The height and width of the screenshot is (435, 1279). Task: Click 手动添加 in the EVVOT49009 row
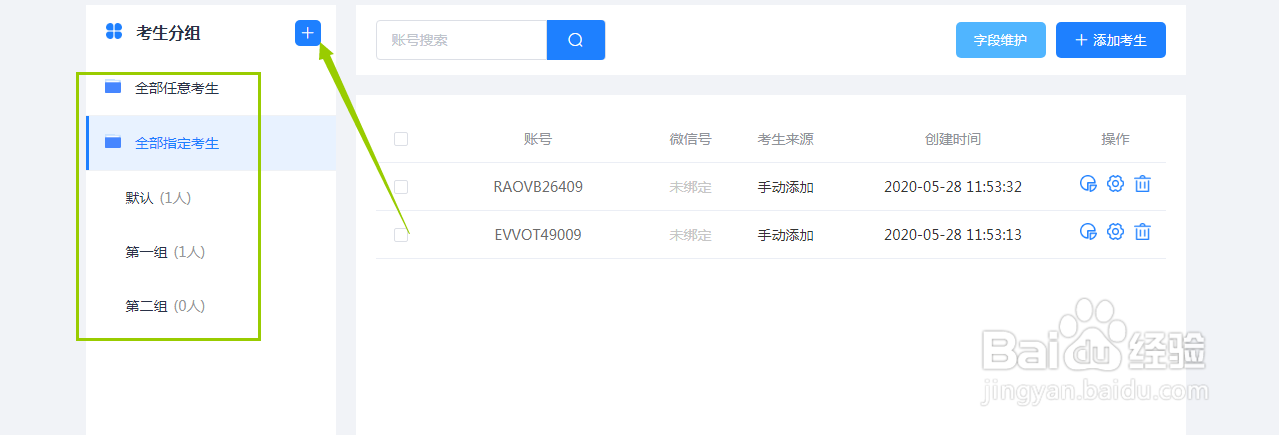point(786,235)
